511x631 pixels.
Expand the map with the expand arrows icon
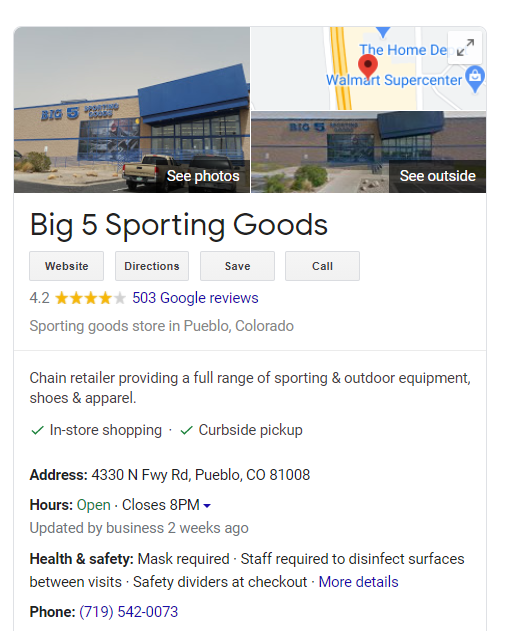click(465, 47)
